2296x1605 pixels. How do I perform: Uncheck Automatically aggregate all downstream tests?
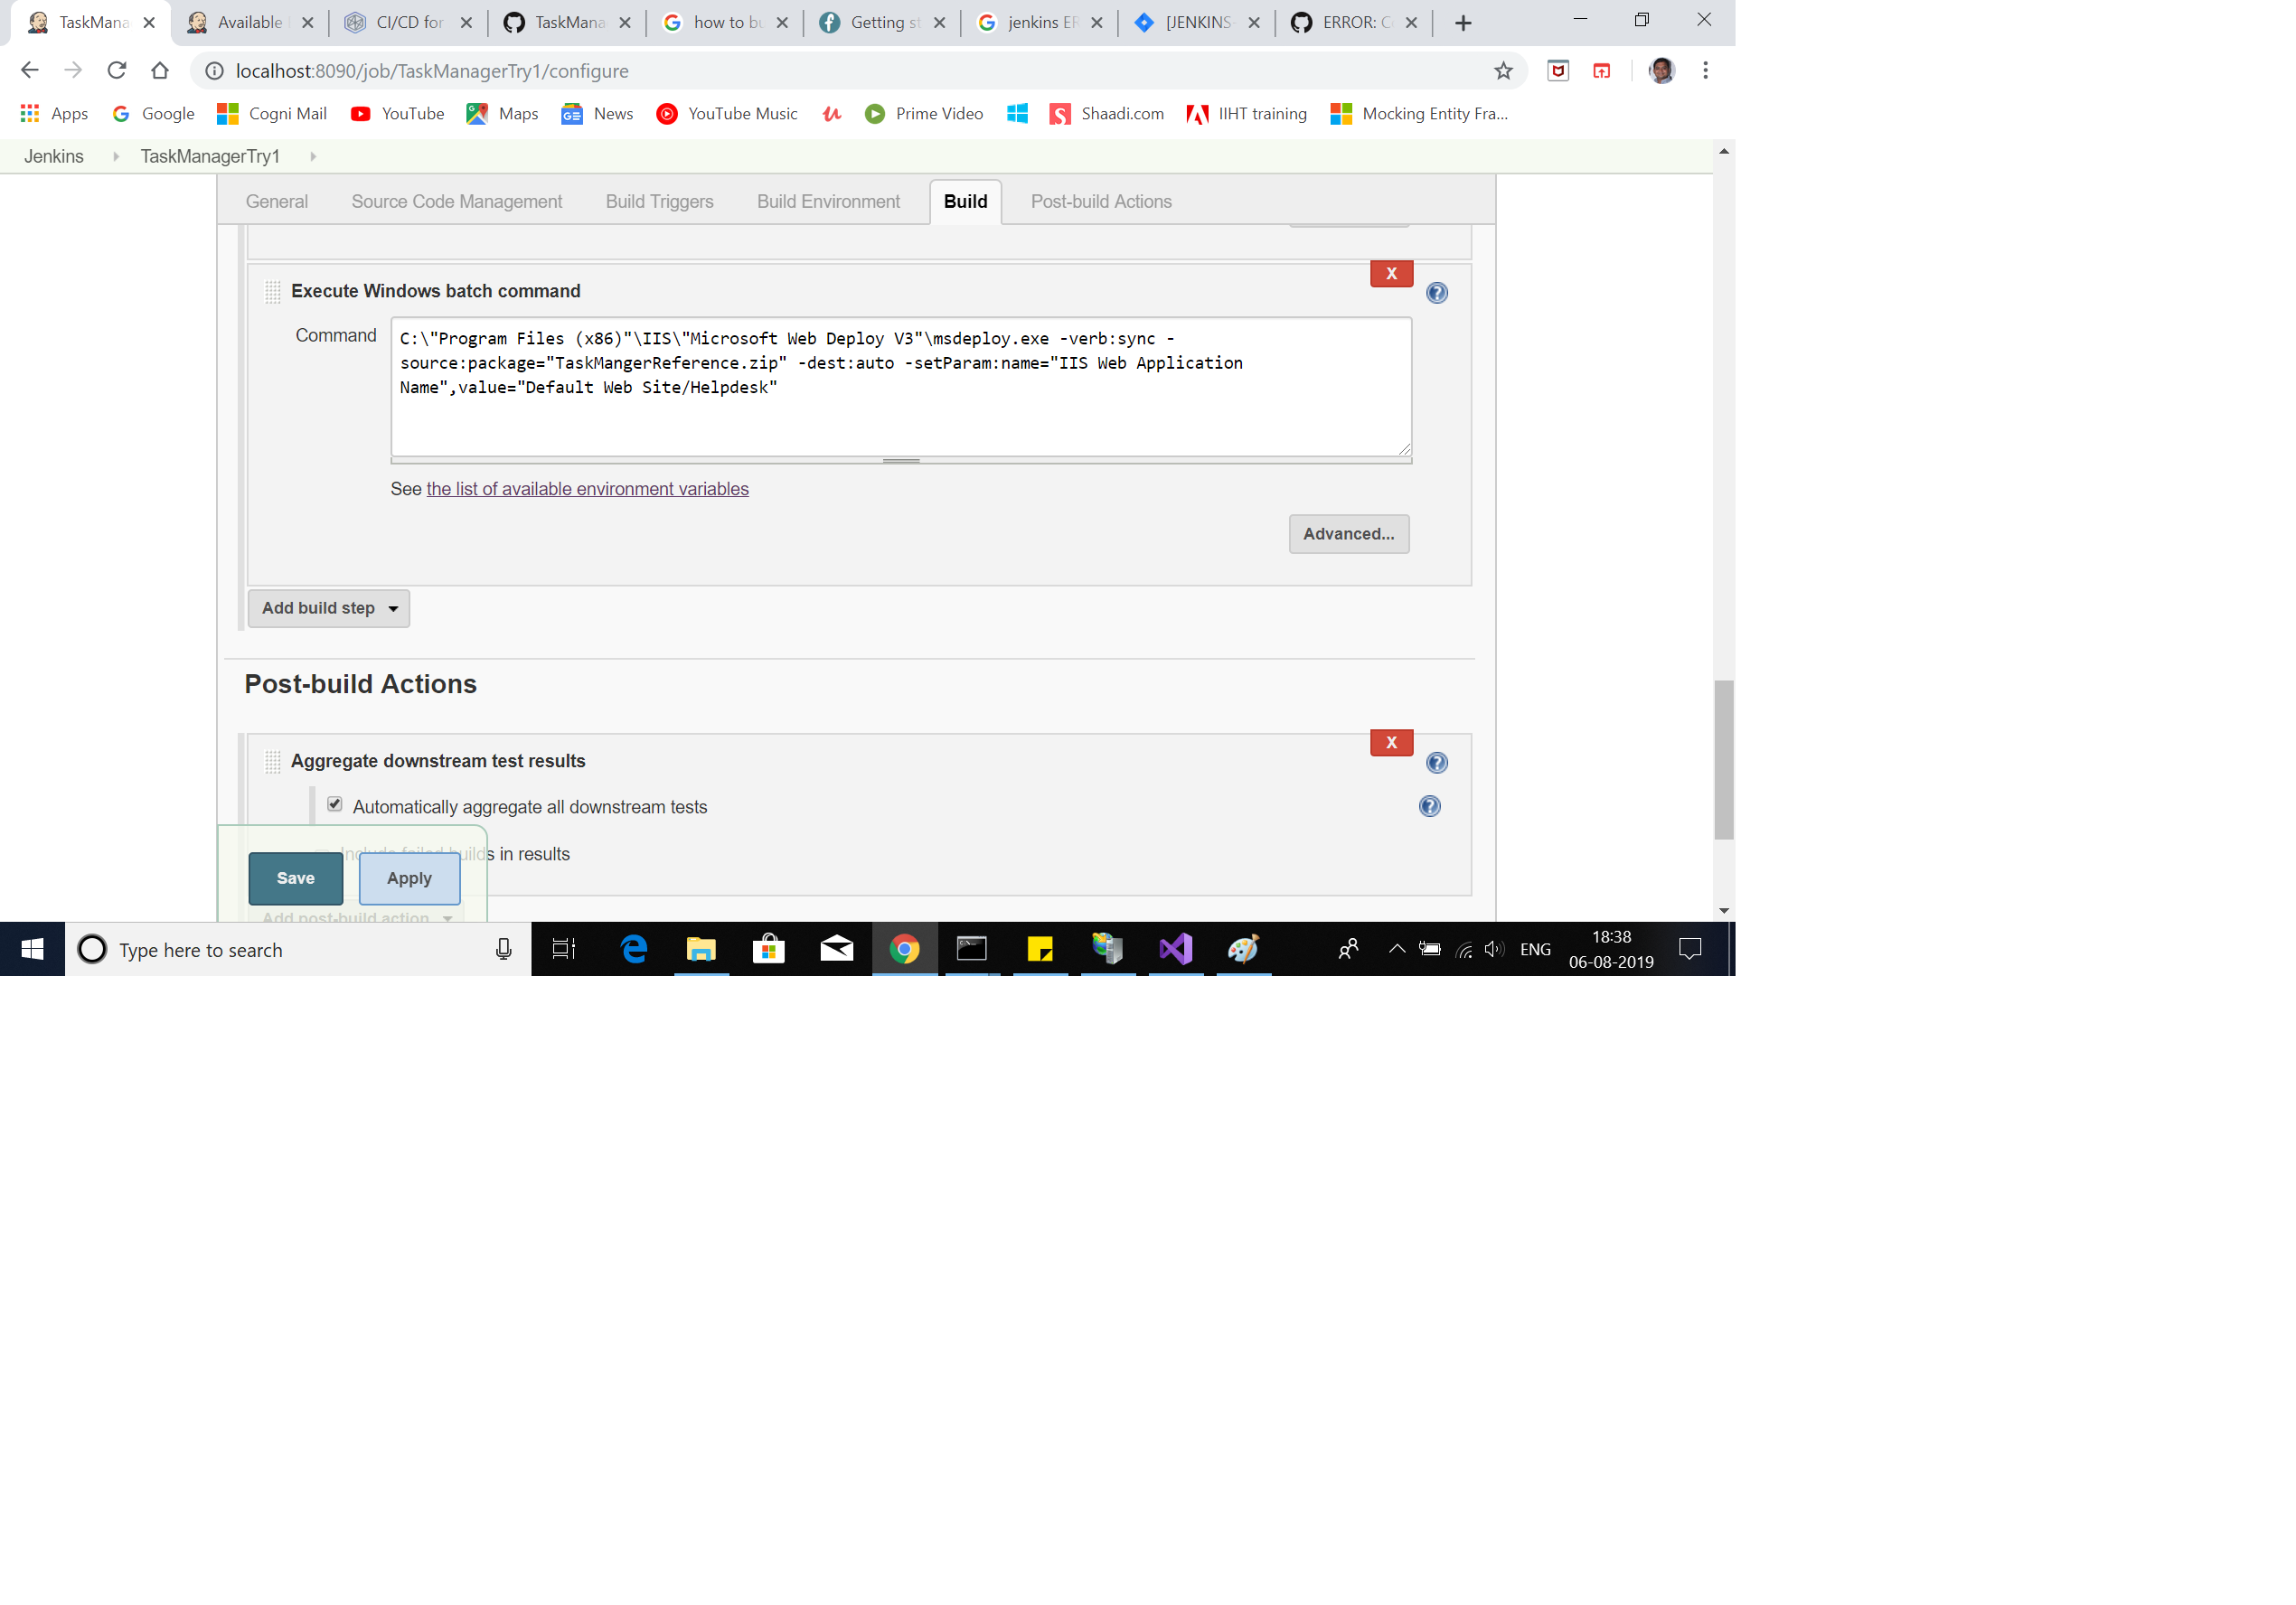[335, 804]
